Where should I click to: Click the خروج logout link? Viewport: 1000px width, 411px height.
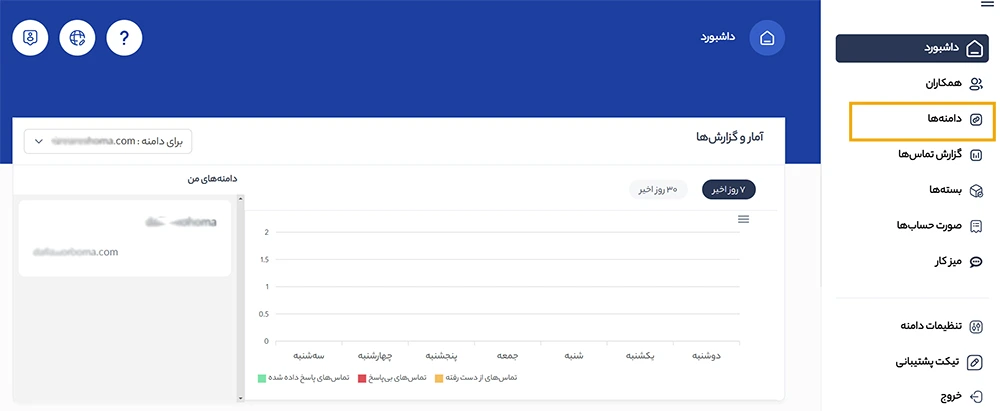(x=950, y=396)
